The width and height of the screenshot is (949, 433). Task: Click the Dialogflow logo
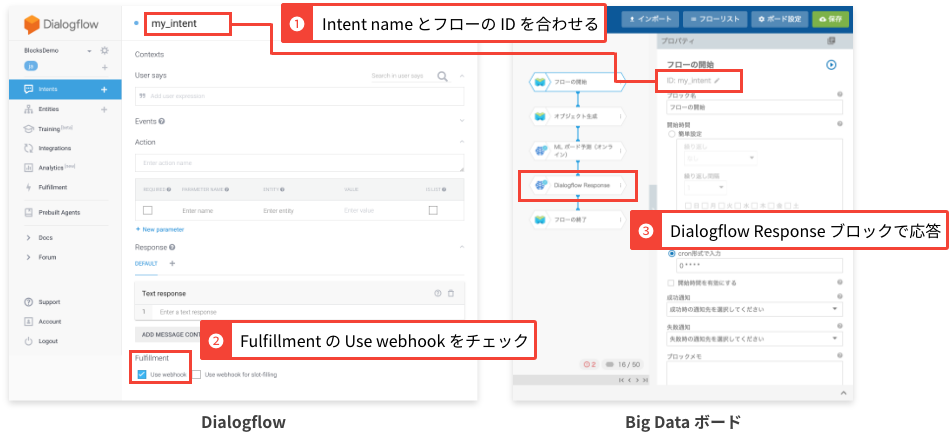point(62,25)
